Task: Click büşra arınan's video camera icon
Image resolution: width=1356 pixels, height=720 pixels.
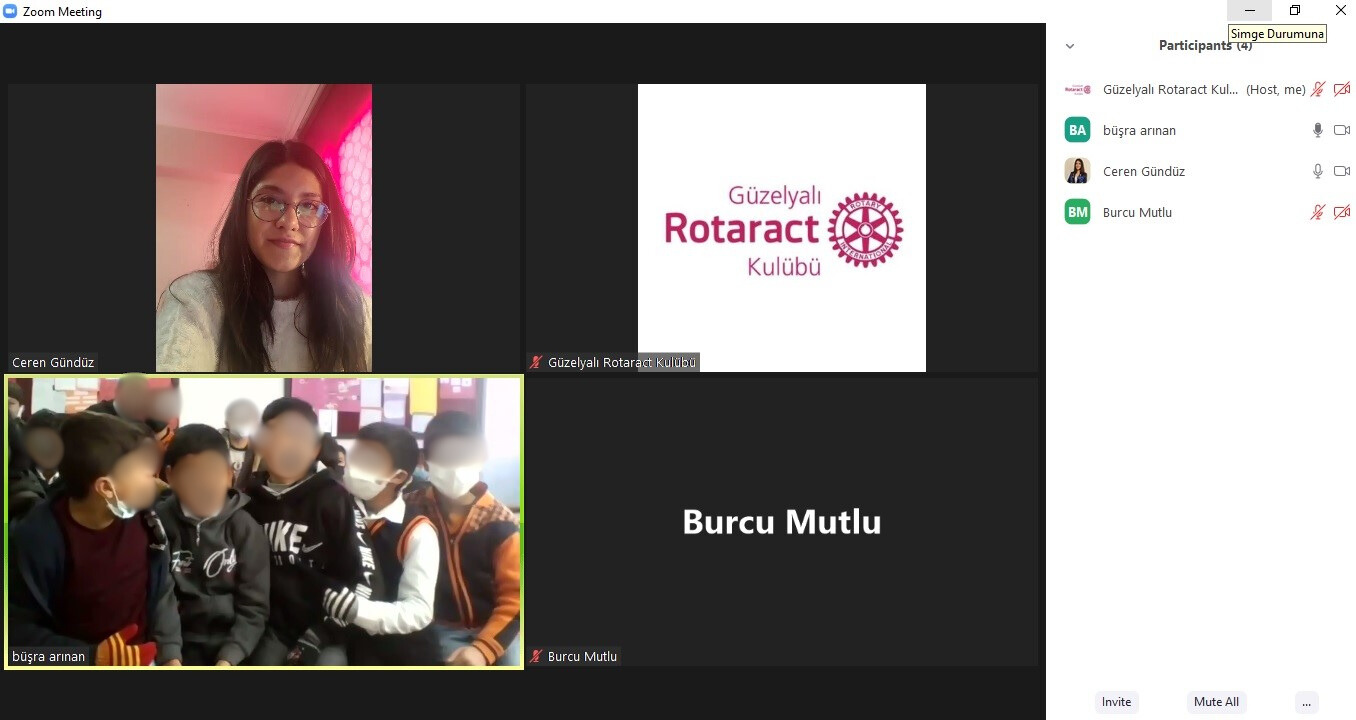Action: coord(1342,130)
